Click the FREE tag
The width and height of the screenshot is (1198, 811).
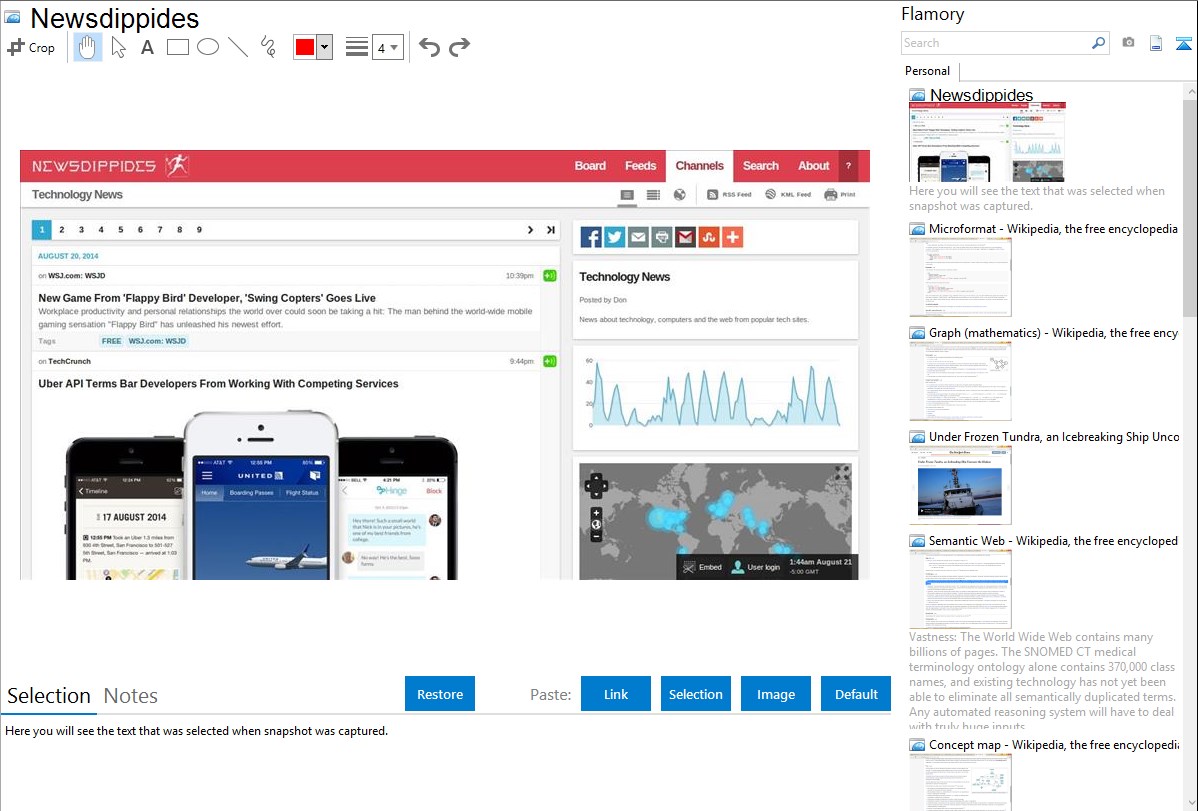[x=112, y=341]
